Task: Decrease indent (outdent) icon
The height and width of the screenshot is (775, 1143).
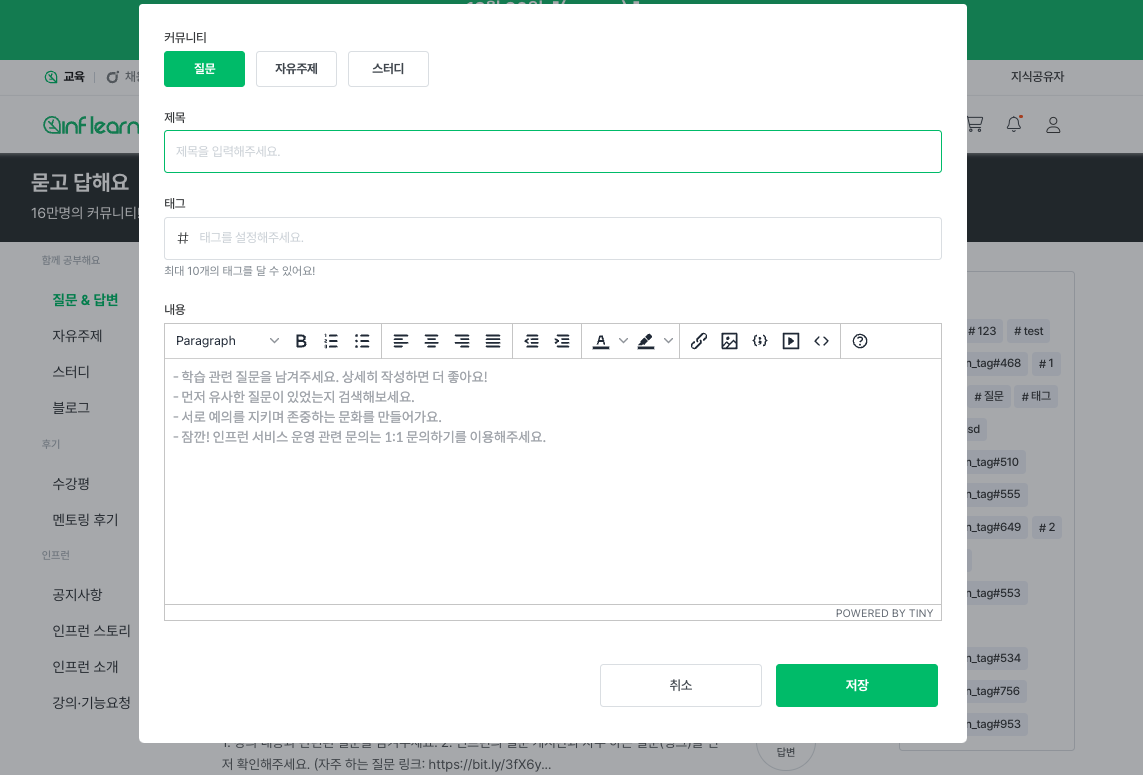Action: 531,341
